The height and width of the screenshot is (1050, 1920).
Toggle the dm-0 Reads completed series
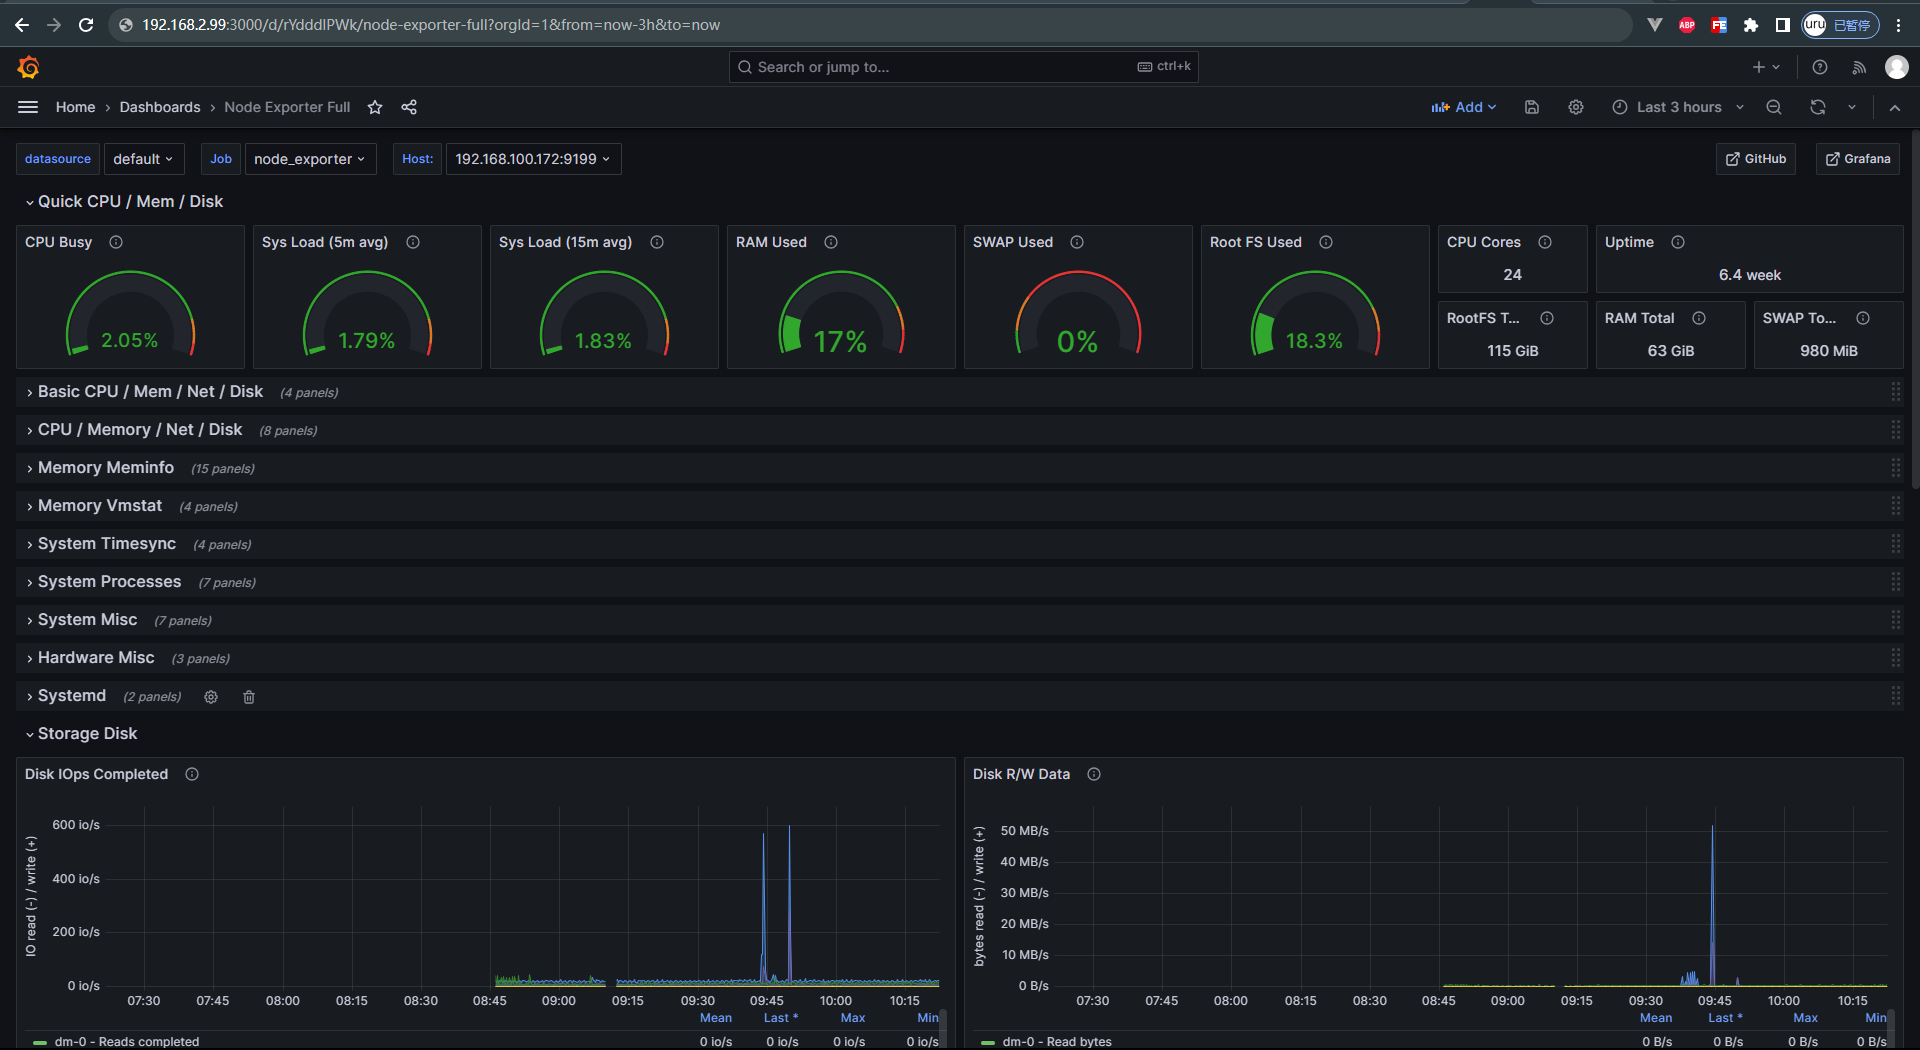tap(127, 1041)
